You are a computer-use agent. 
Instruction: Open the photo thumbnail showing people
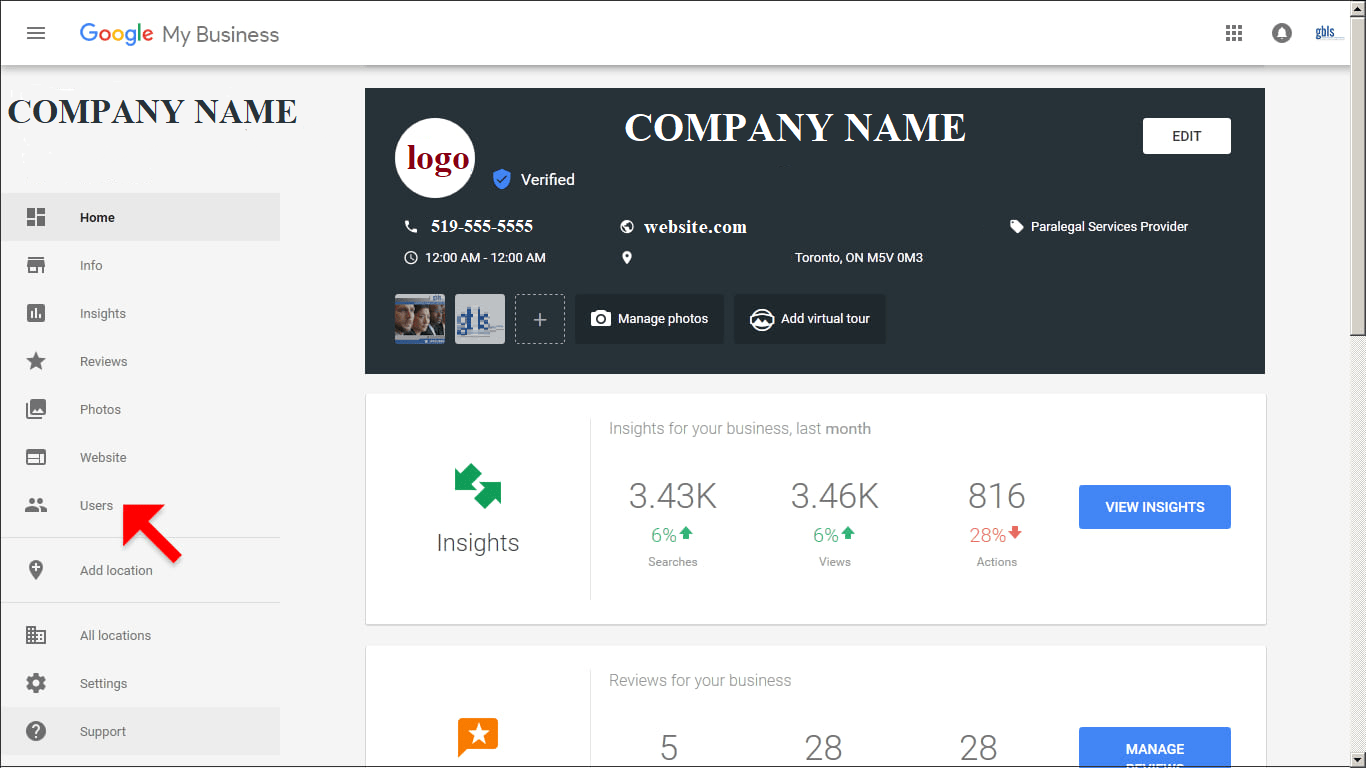click(x=420, y=319)
